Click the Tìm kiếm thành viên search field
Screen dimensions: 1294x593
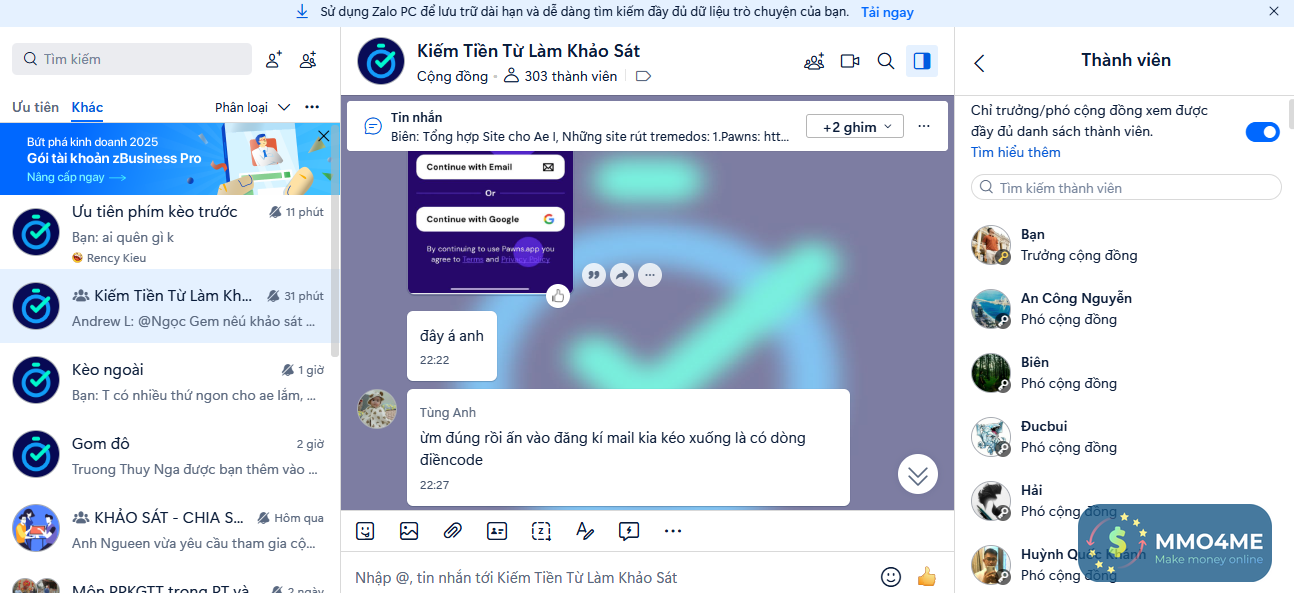(x=1126, y=187)
